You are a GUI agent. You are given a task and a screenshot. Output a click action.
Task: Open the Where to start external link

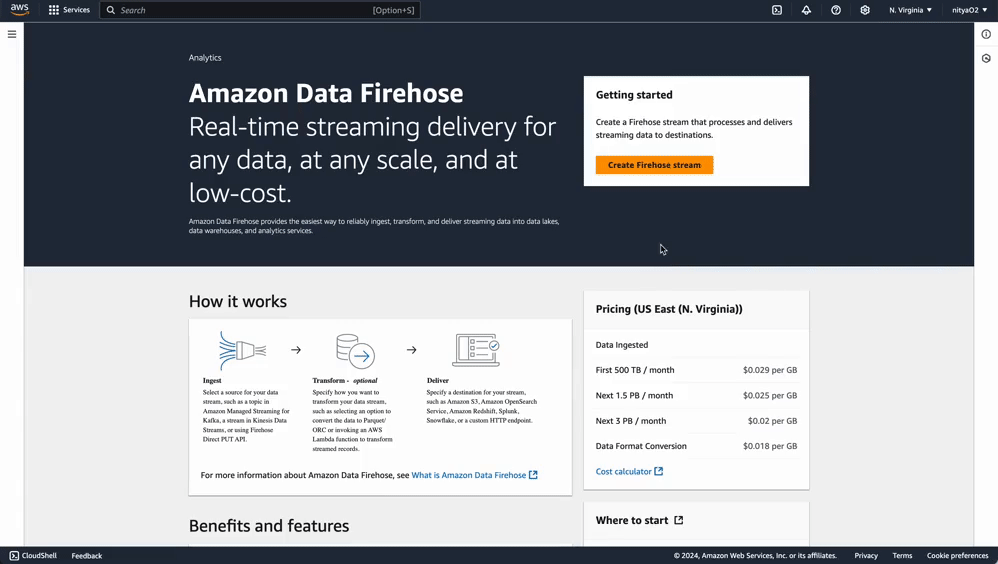point(639,520)
